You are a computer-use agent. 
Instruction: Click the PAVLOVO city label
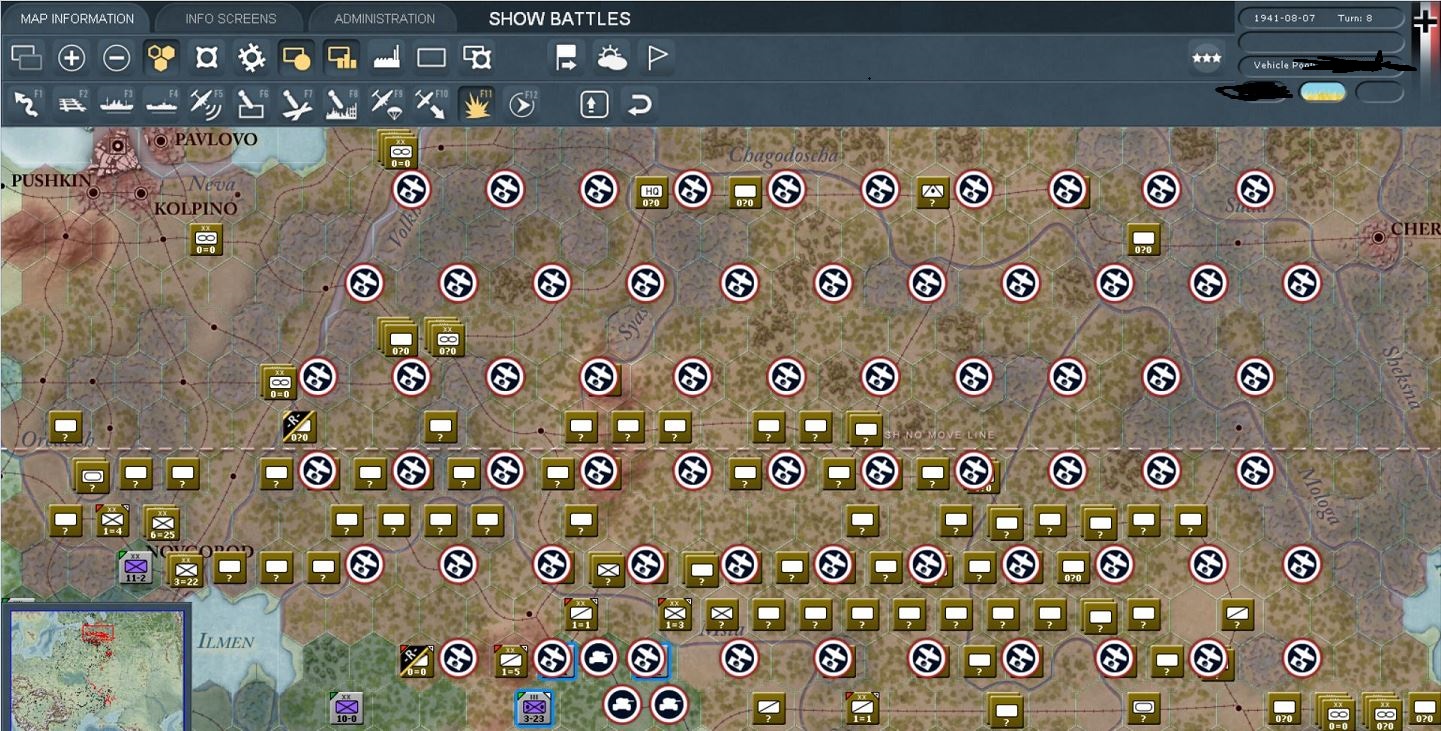(216, 140)
